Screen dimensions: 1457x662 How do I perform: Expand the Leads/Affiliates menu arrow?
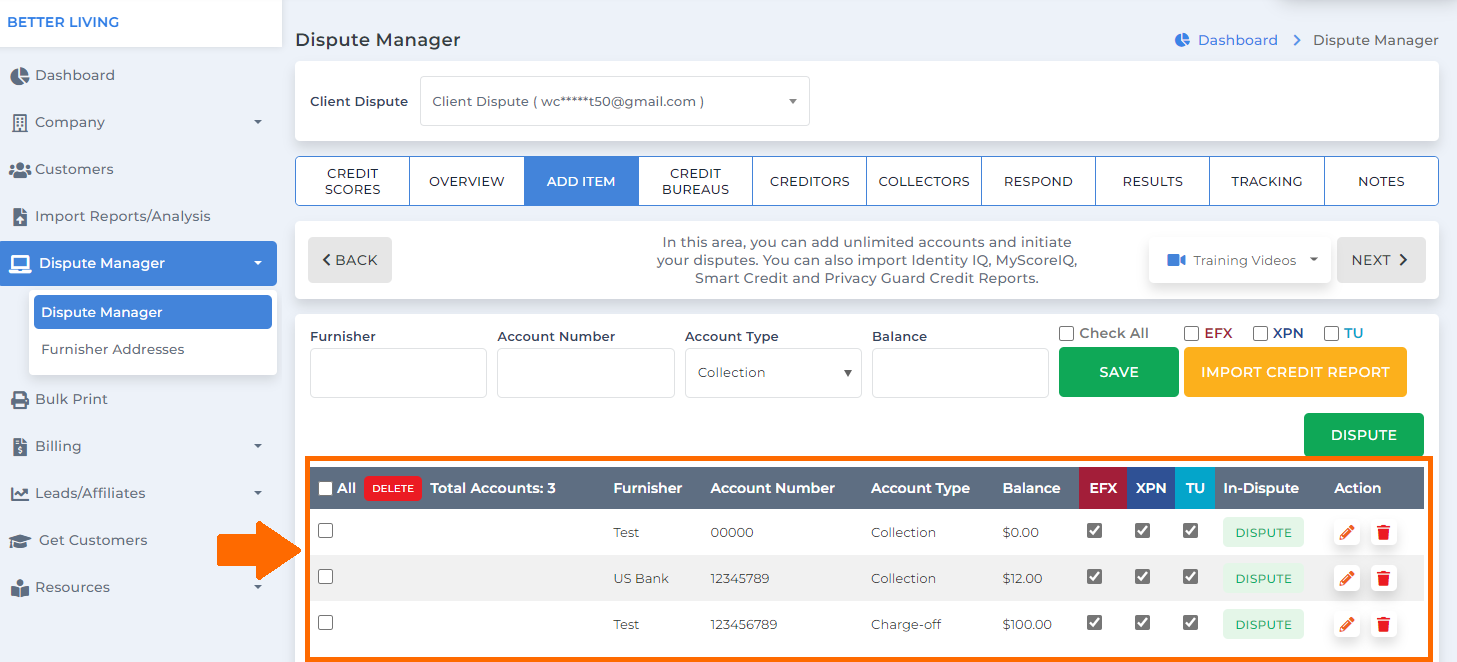(x=258, y=494)
